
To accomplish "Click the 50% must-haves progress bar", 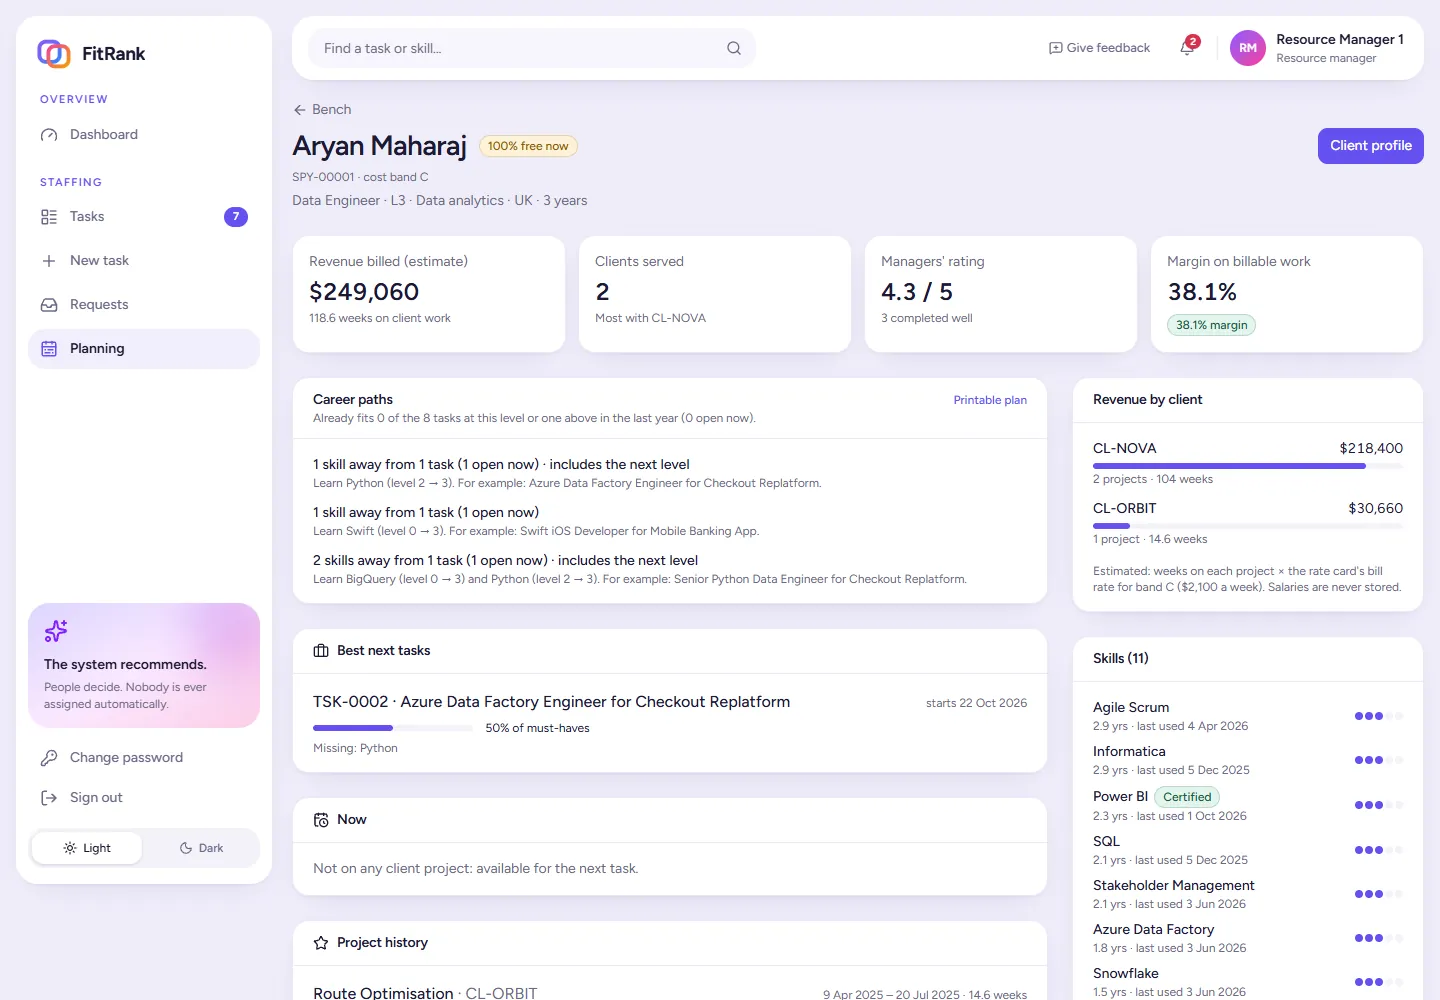I will [393, 728].
